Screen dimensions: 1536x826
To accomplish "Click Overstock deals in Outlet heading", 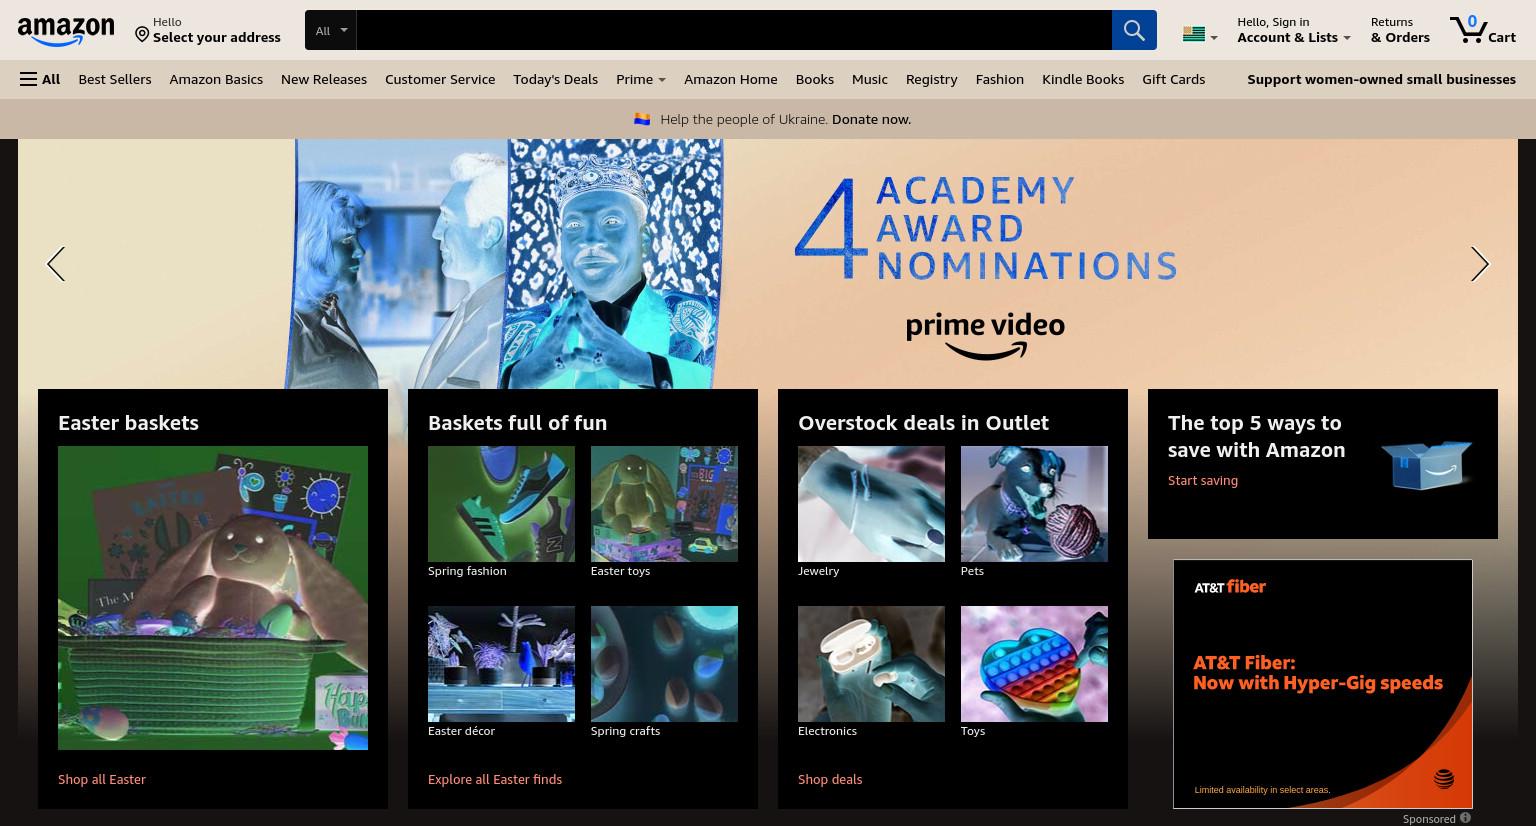I will click(x=923, y=423).
